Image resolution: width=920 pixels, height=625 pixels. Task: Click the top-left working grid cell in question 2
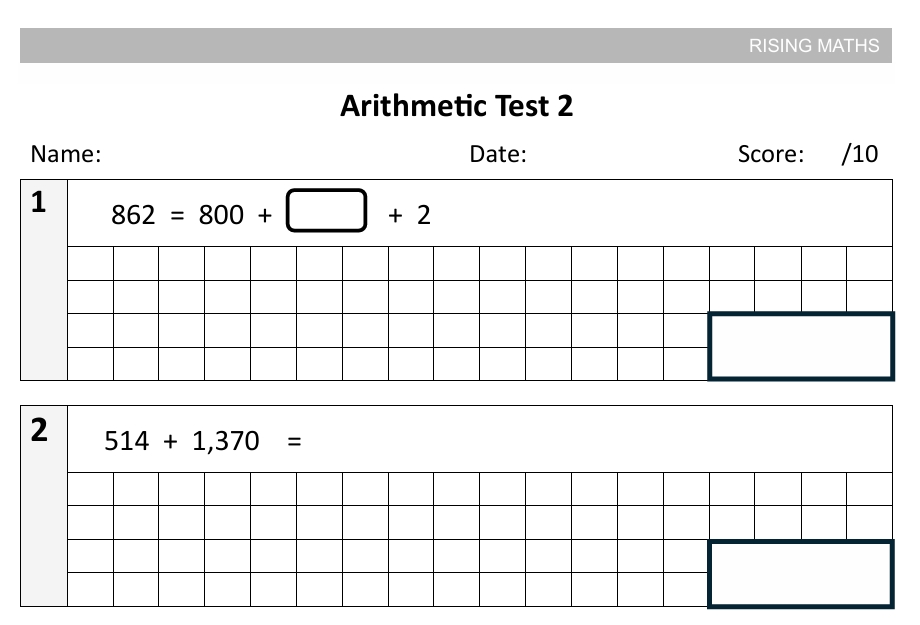coord(90,489)
